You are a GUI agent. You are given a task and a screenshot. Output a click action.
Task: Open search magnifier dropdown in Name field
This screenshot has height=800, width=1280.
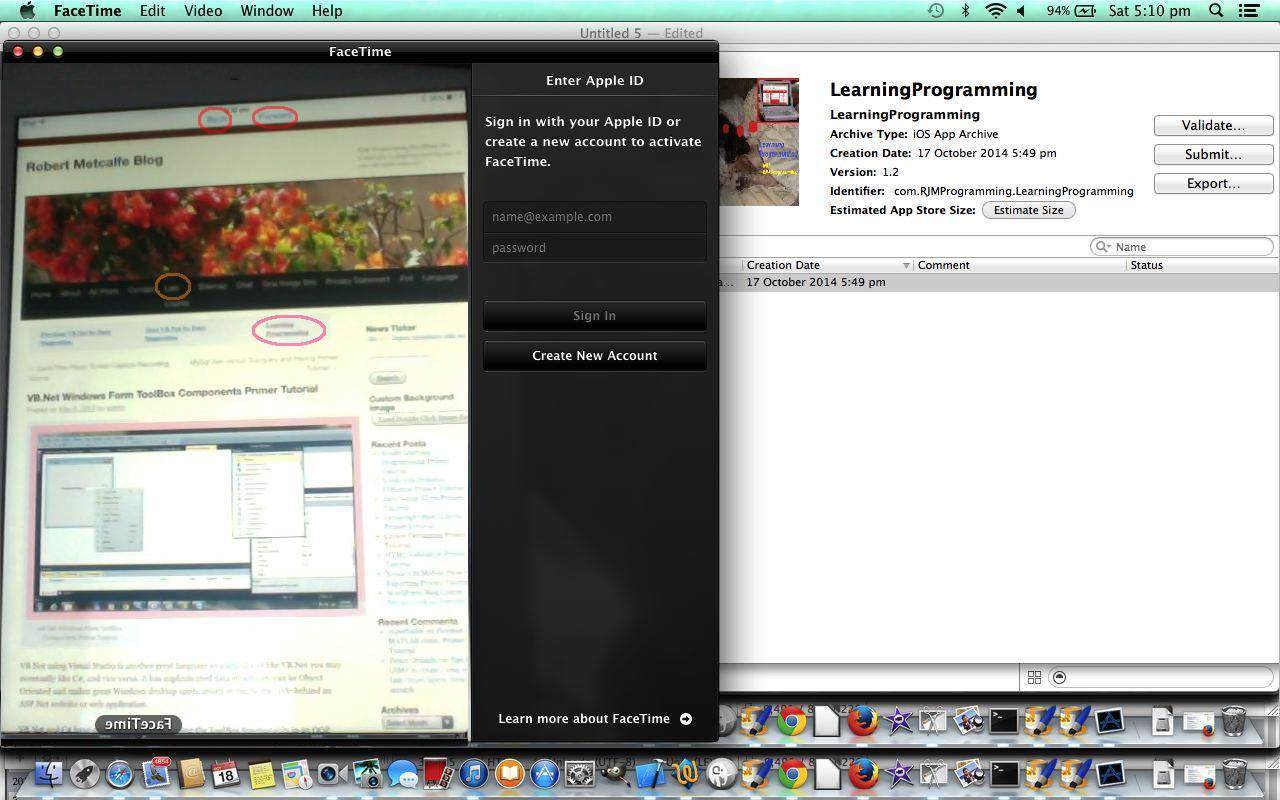(x=1103, y=247)
